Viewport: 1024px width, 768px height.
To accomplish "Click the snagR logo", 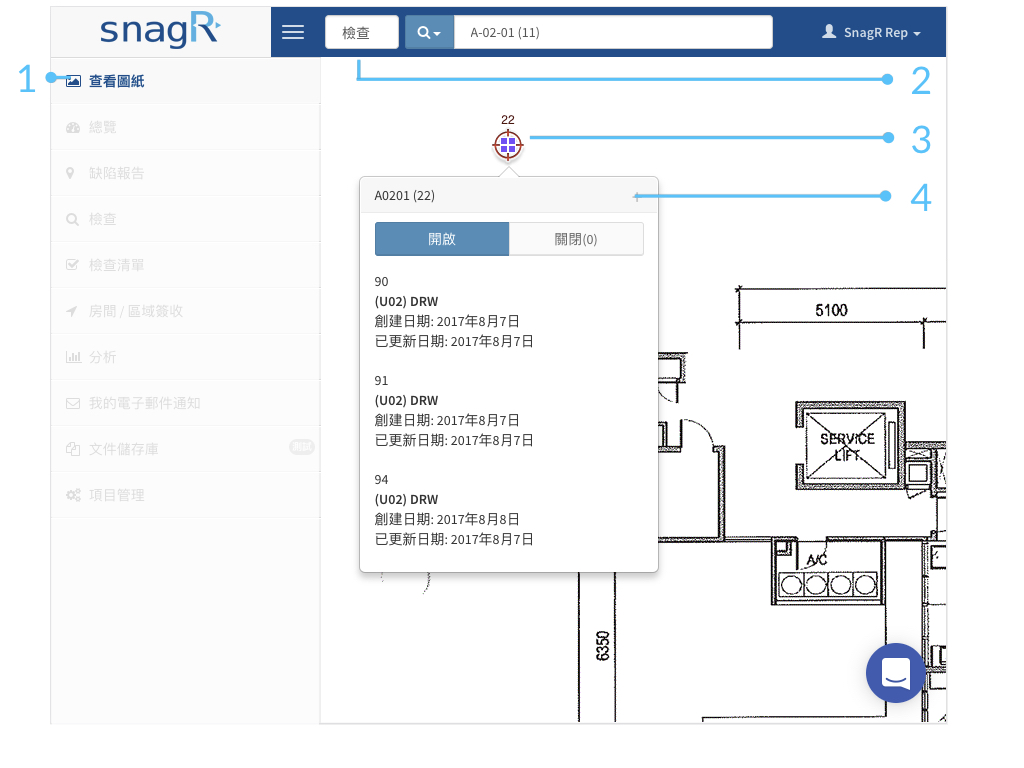I will [160, 31].
